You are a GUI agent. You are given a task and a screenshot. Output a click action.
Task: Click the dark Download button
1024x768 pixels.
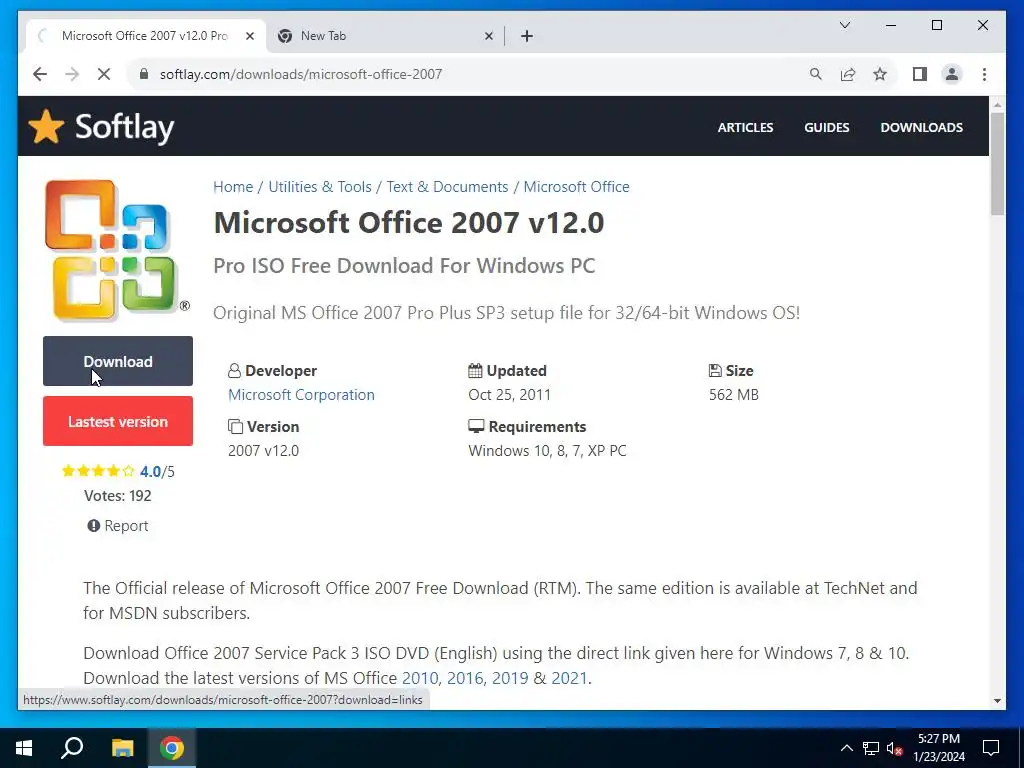(118, 361)
